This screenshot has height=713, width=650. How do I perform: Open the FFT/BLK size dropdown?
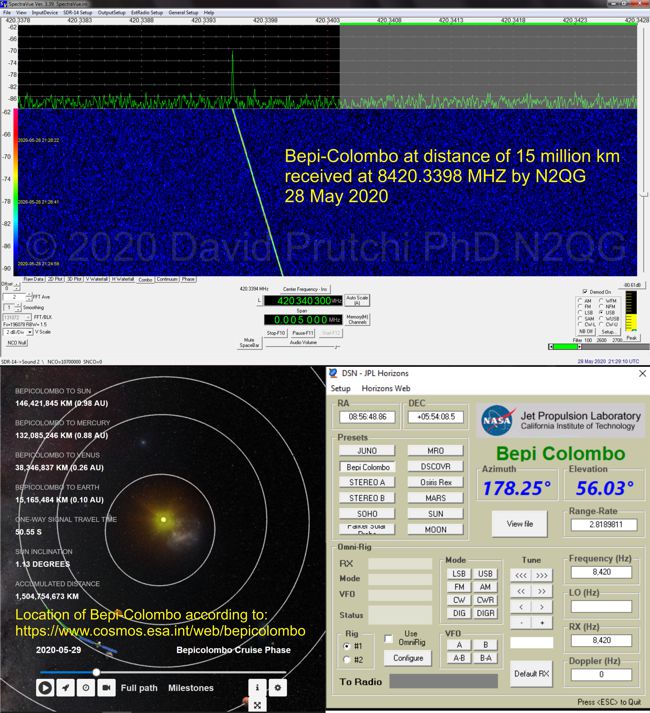click(x=17, y=317)
